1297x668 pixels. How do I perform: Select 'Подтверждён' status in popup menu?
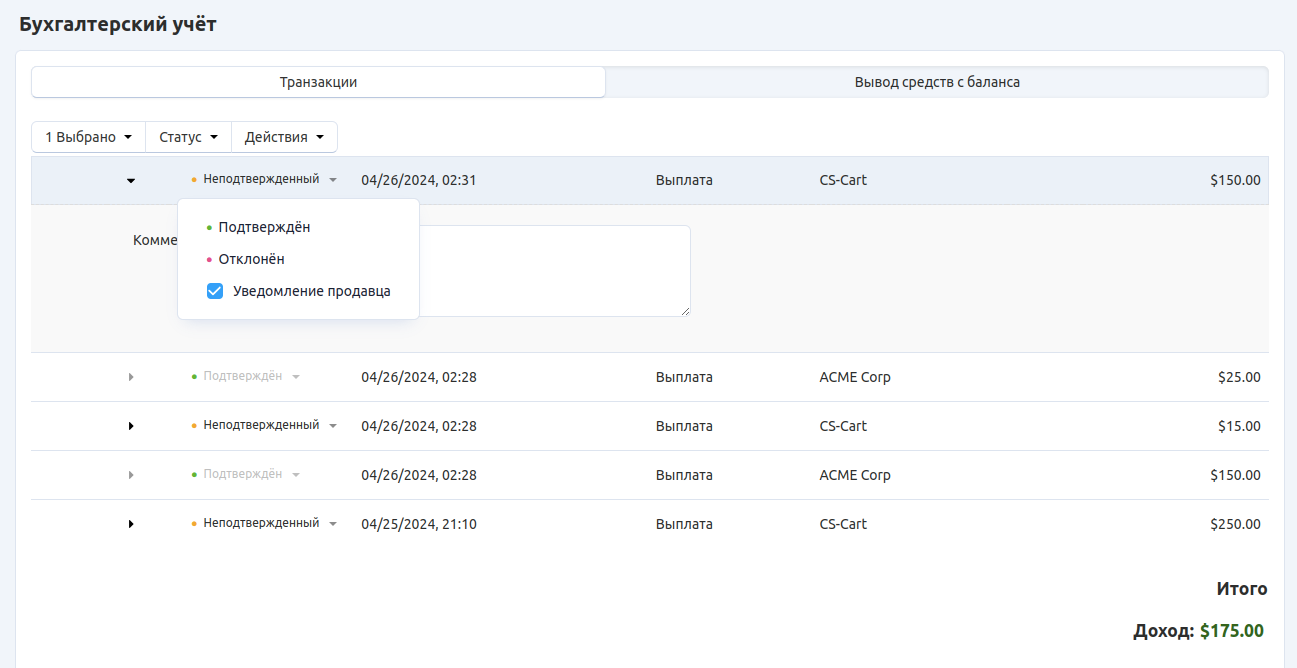(x=264, y=227)
